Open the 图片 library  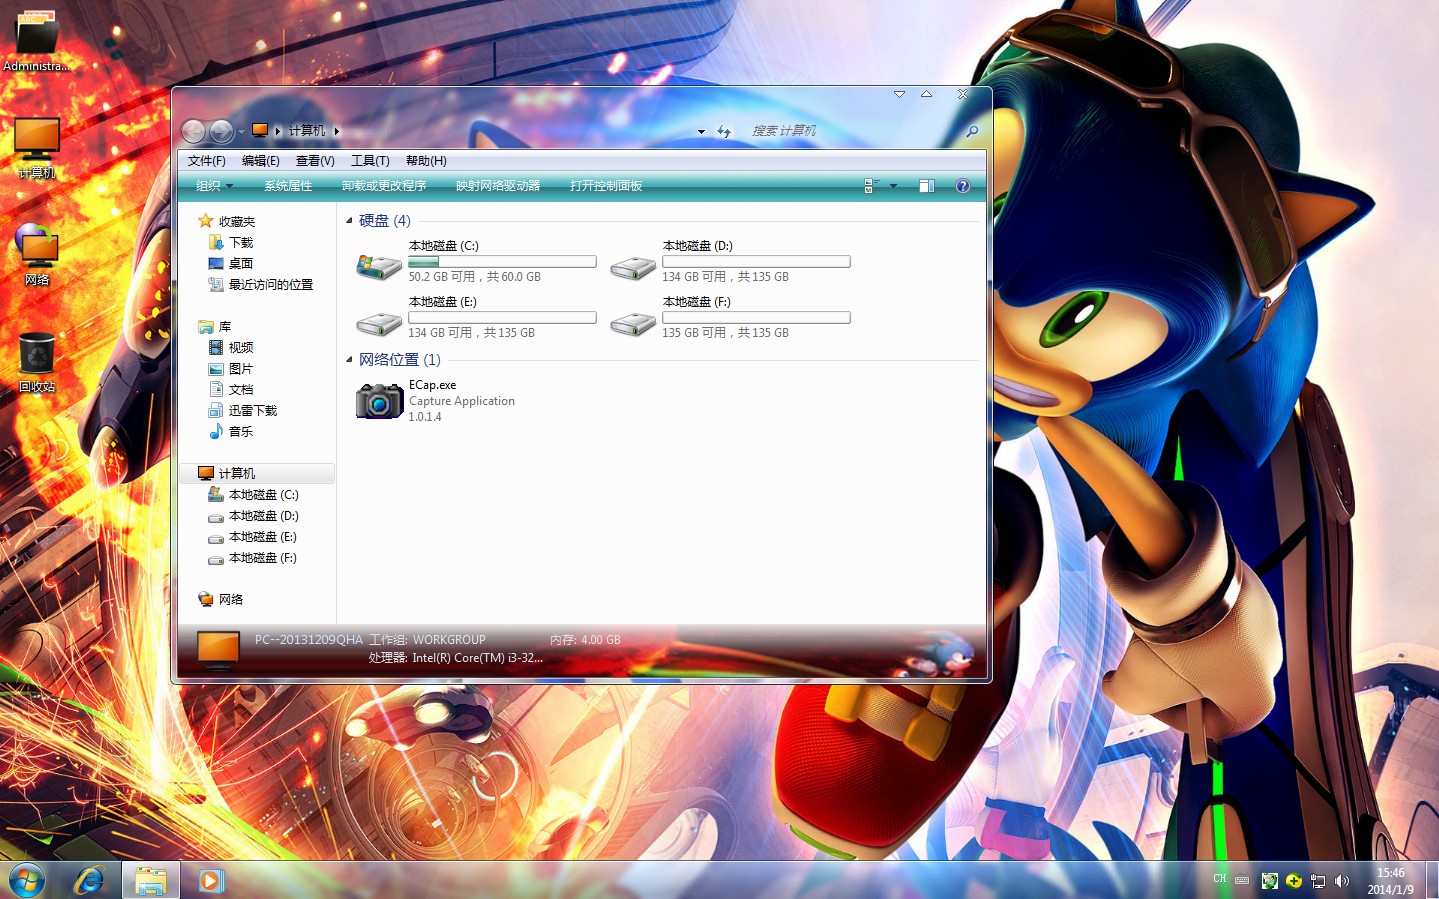[x=231, y=368]
